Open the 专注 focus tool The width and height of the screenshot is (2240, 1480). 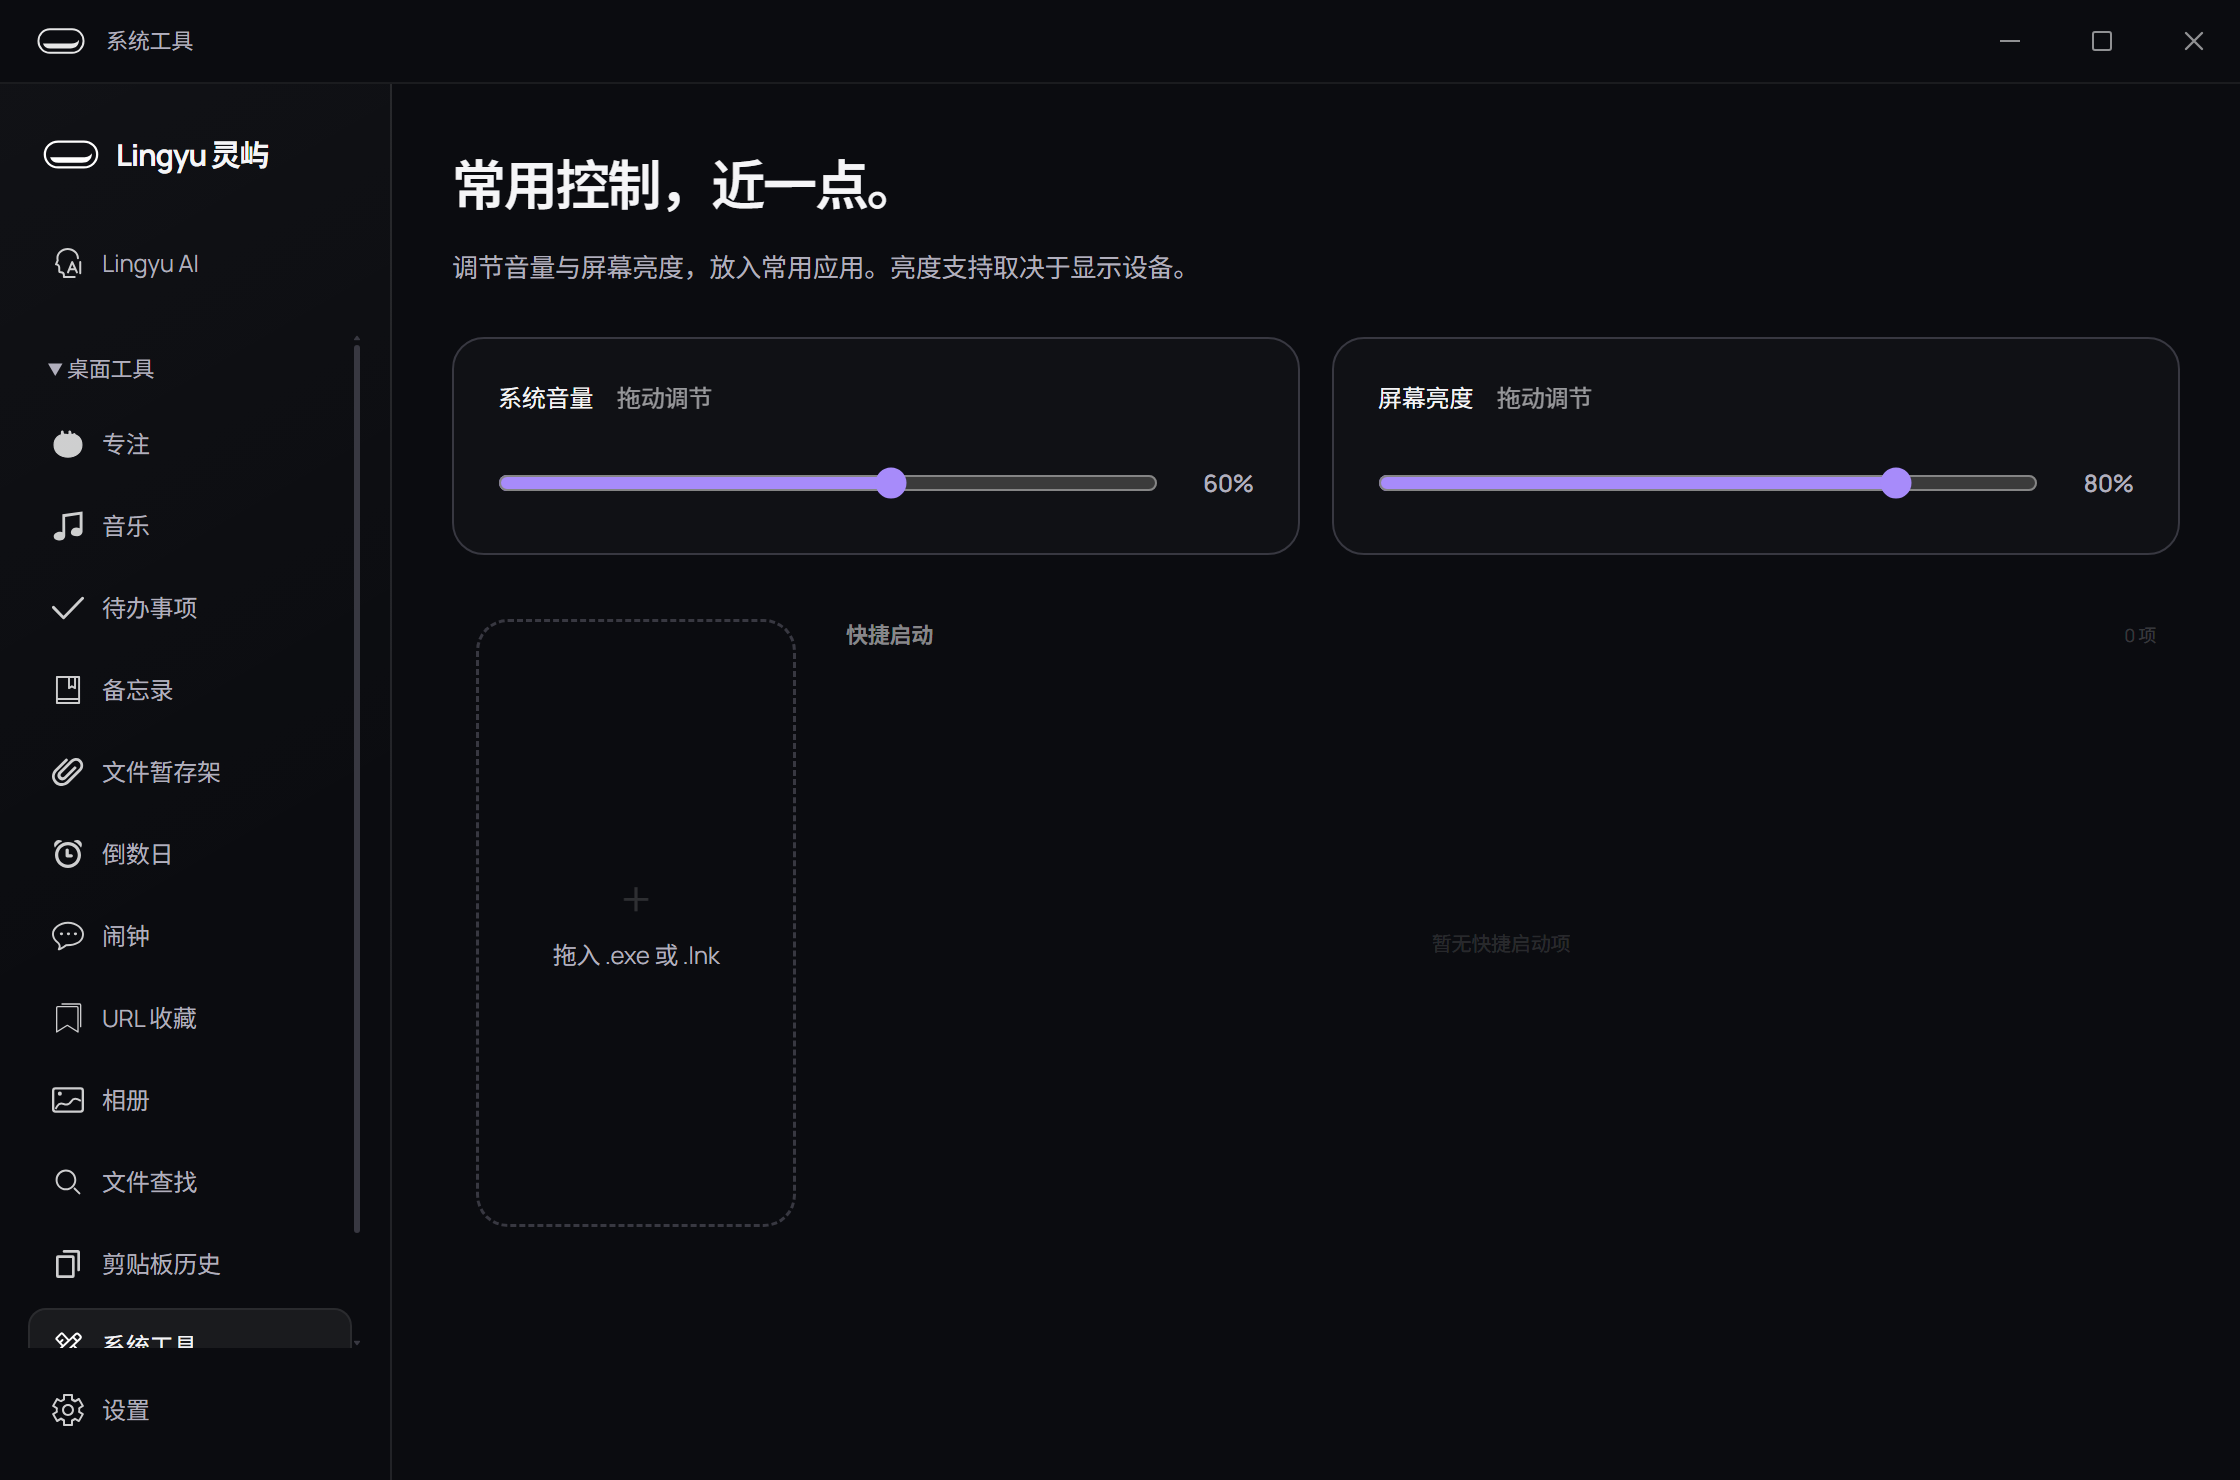tap(190, 444)
